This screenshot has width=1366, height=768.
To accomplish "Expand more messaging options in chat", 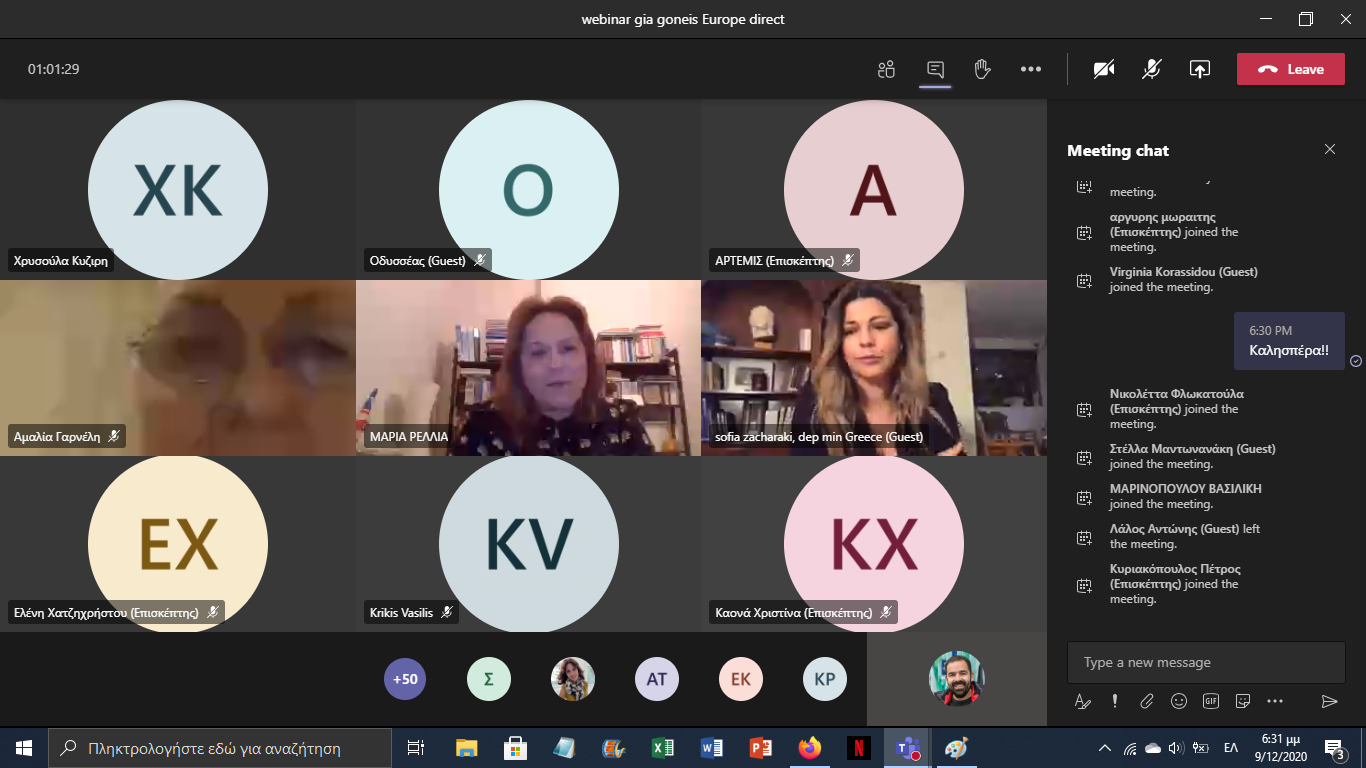I will (1275, 701).
